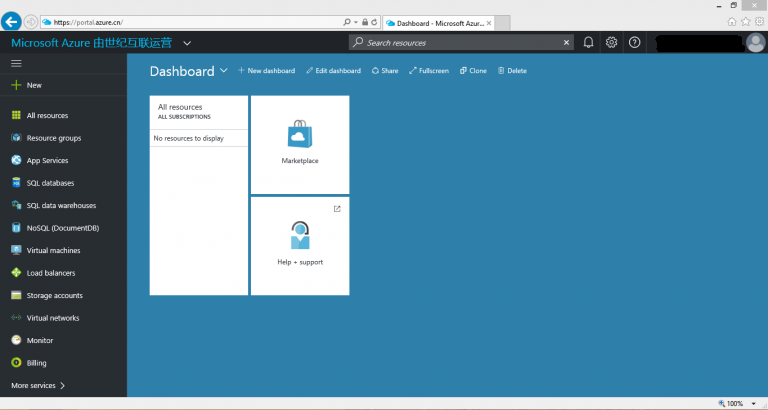Click the Billing circle icon
Image resolution: width=768 pixels, height=410 pixels.
pyautogui.click(x=16, y=363)
